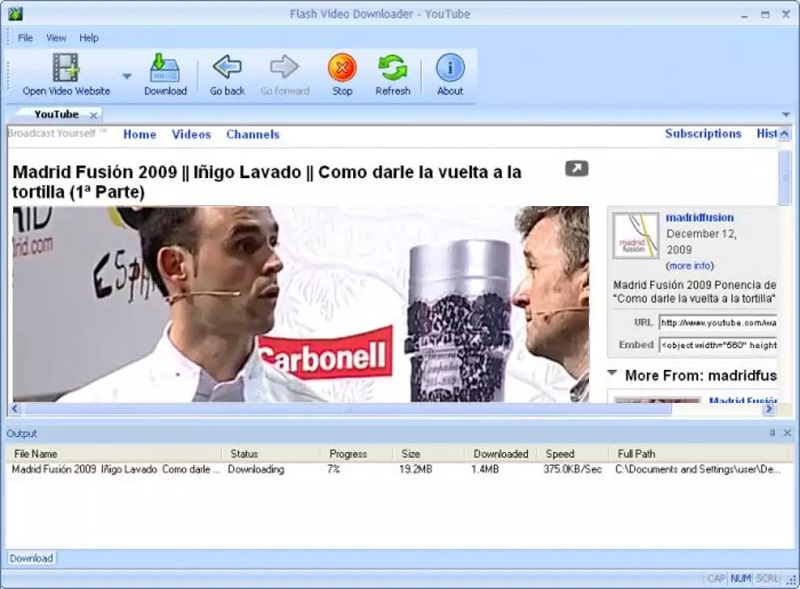Click the 375.0KB/Sec speed value
Image resolution: width=800 pixels, height=589 pixels.
tap(572, 469)
